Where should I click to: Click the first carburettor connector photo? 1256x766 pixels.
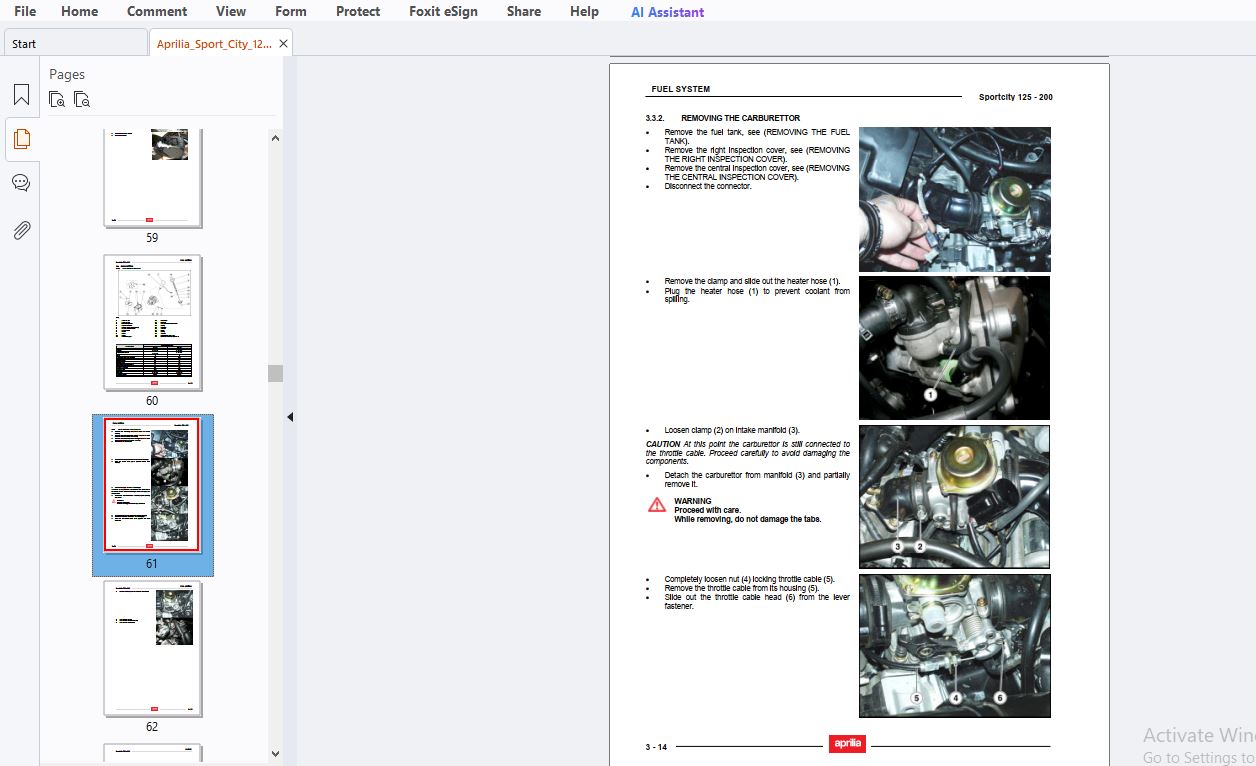(x=954, y=199)
